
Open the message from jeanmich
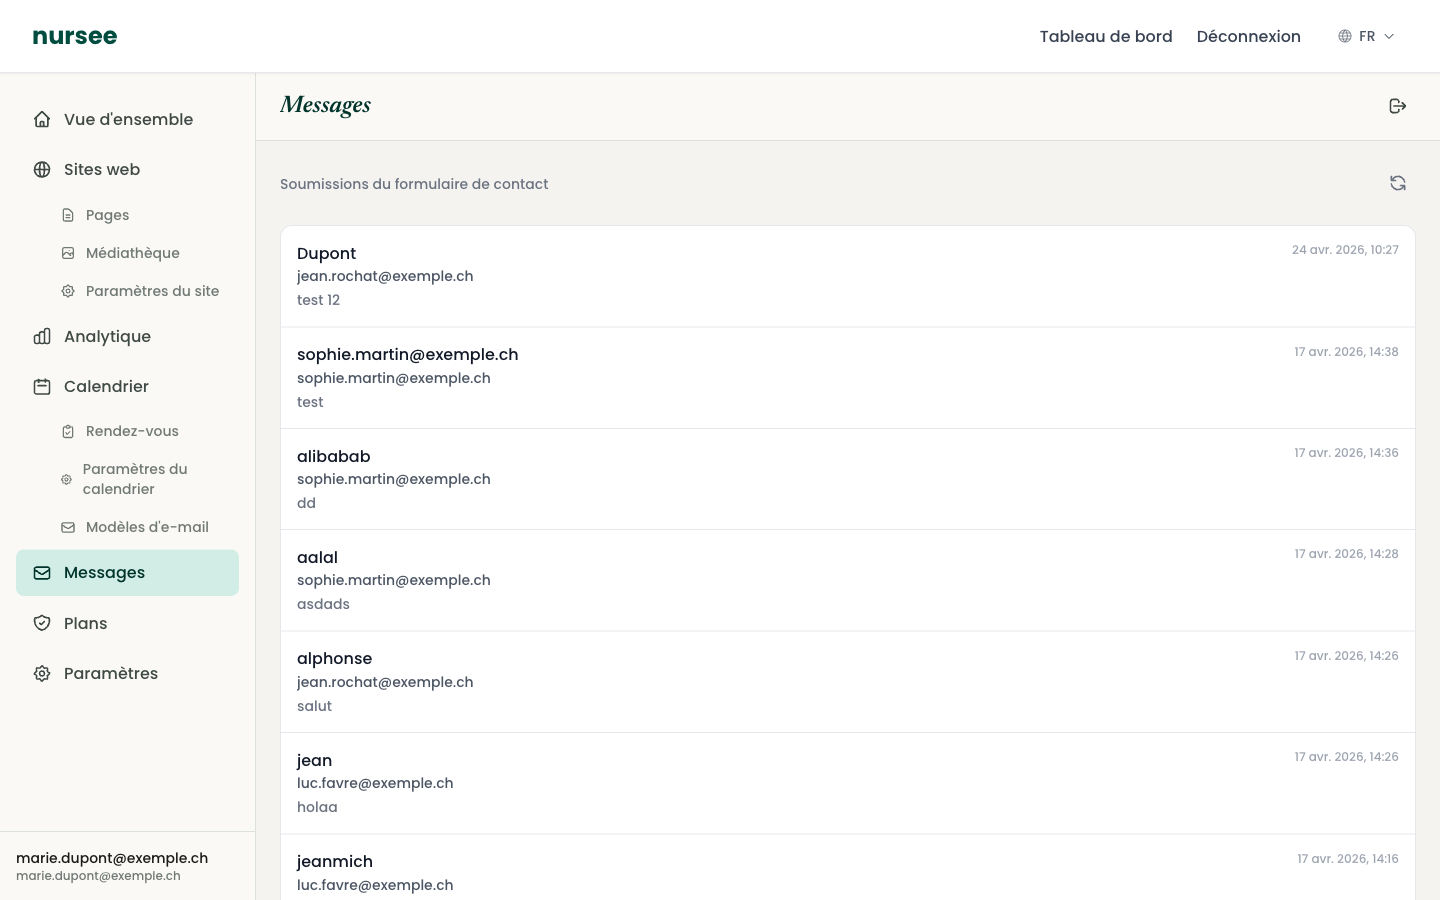(848, 868)
